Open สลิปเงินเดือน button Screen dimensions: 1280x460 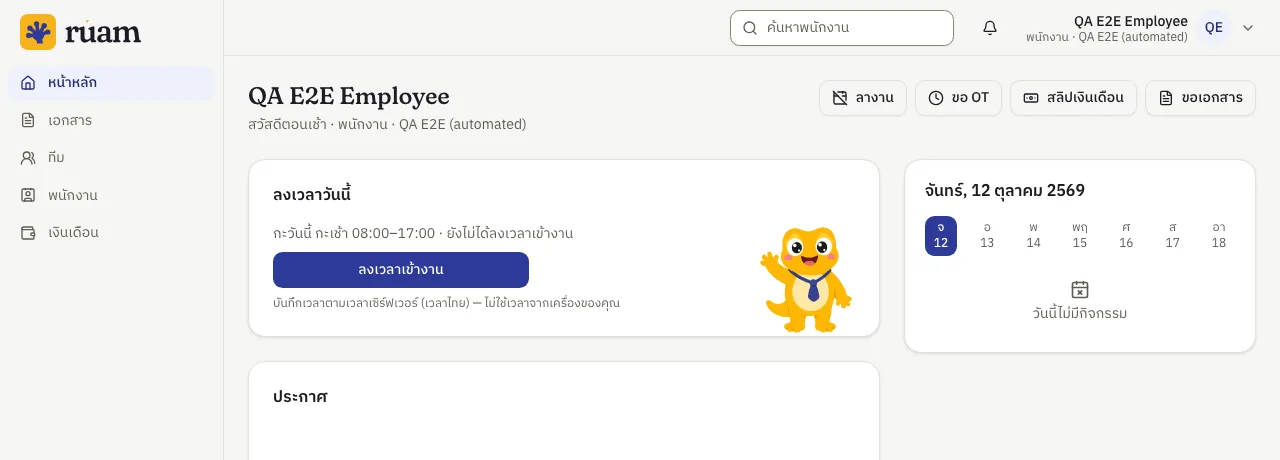pyautogui.click(x=1073, y=98)
